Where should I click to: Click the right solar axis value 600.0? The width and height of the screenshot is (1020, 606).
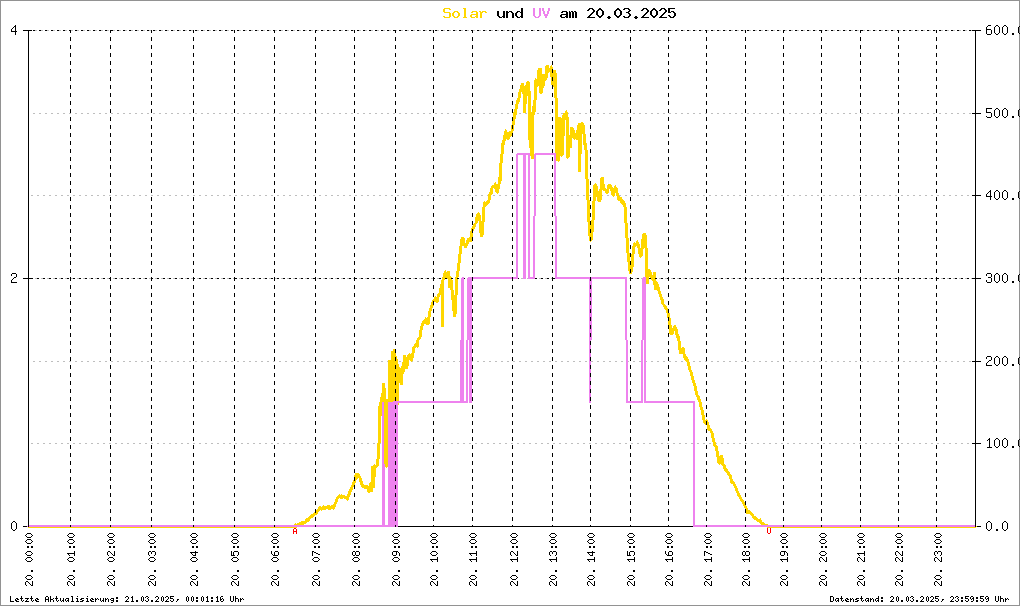click(x=1001, y=30)
